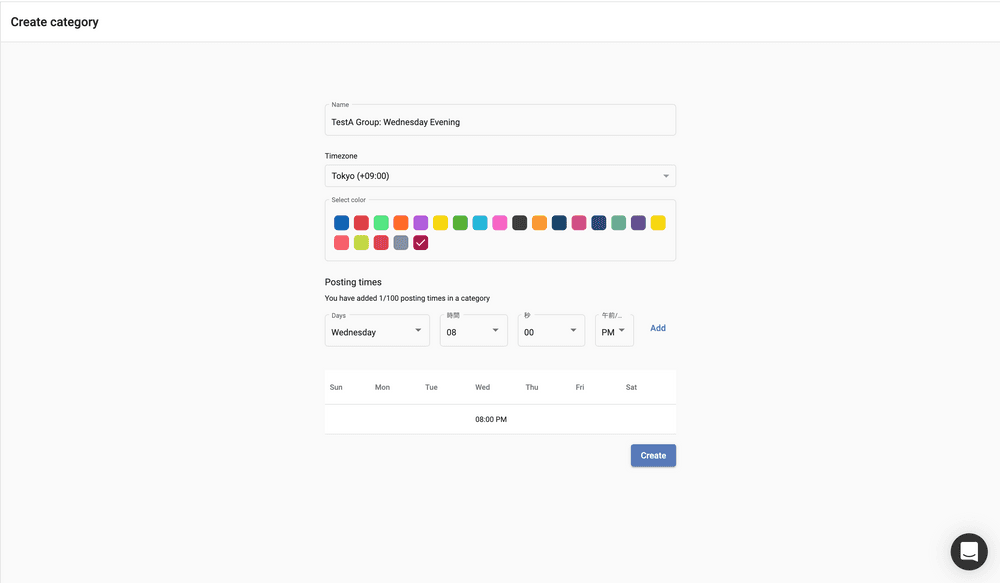1000x583 pixels.
Task: Click the checked crimson color swatch
Action: tap(421, 242)
